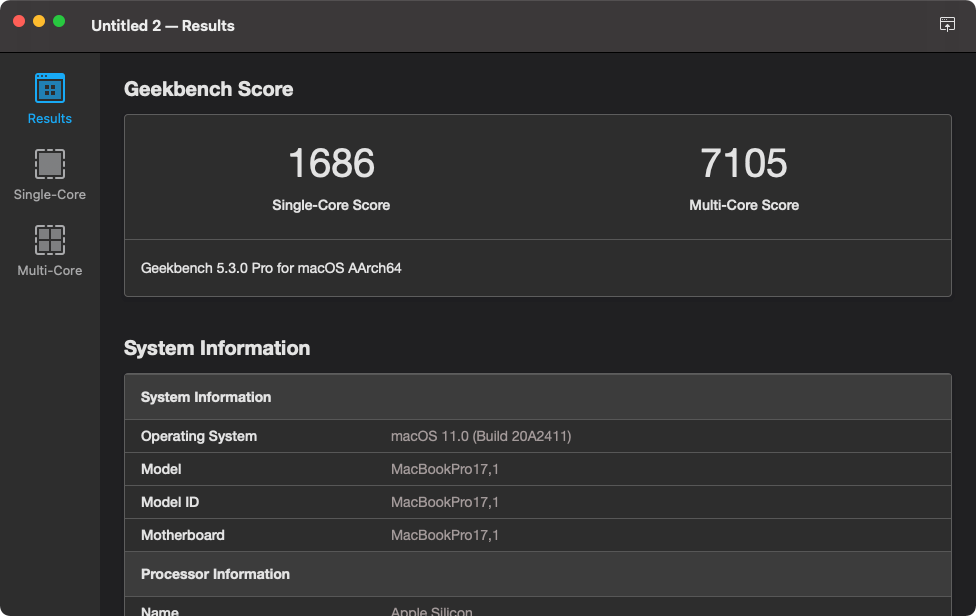
Task: Click the System Information table header row
Action: (x=538, y=397)
